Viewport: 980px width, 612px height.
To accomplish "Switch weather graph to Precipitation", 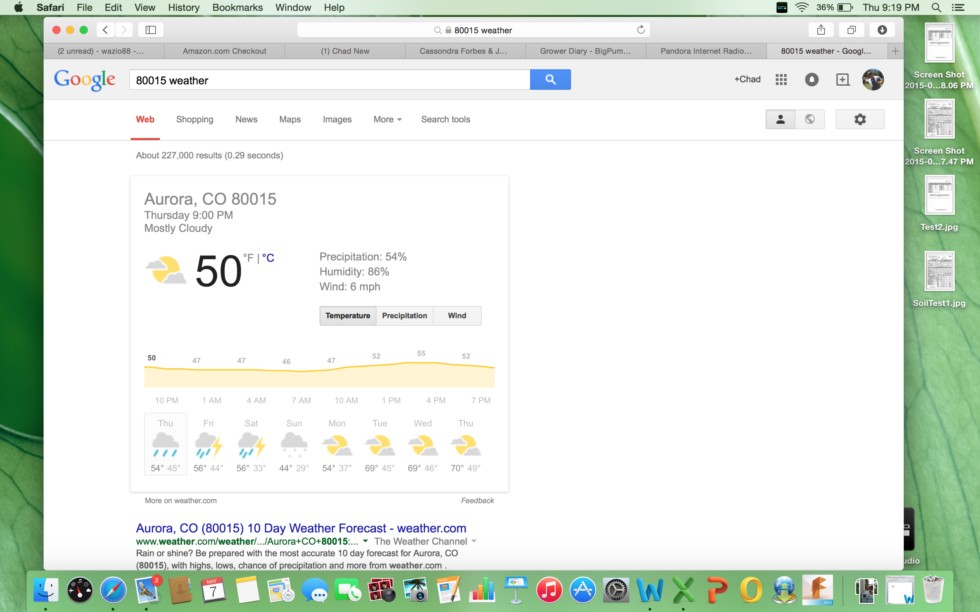I will pos(404,316).
